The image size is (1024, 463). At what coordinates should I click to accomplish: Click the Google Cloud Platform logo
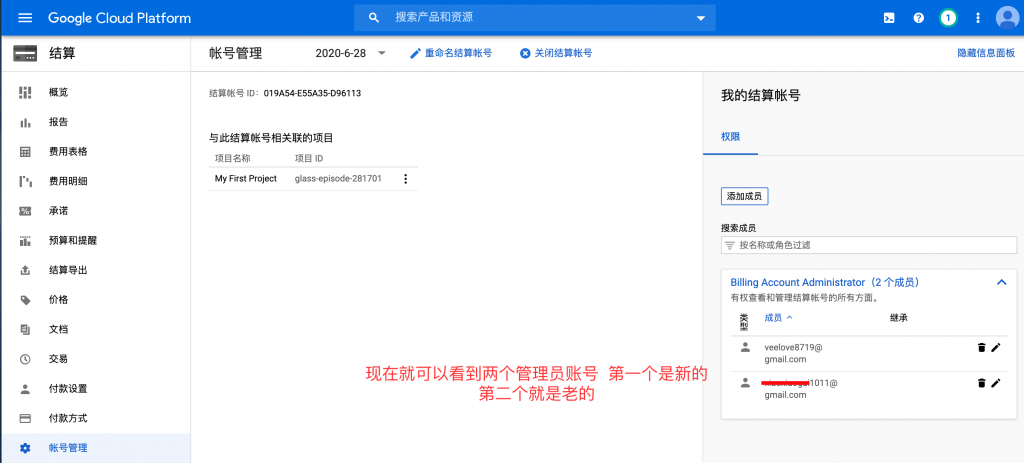120,18
